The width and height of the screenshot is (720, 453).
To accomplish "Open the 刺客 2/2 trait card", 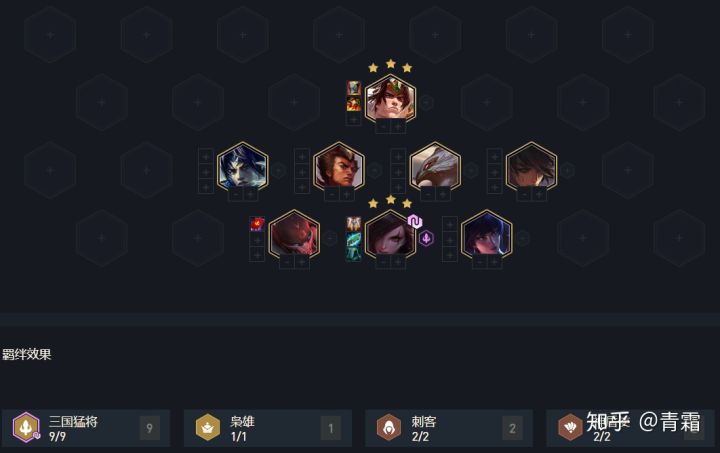I will 449,428.
